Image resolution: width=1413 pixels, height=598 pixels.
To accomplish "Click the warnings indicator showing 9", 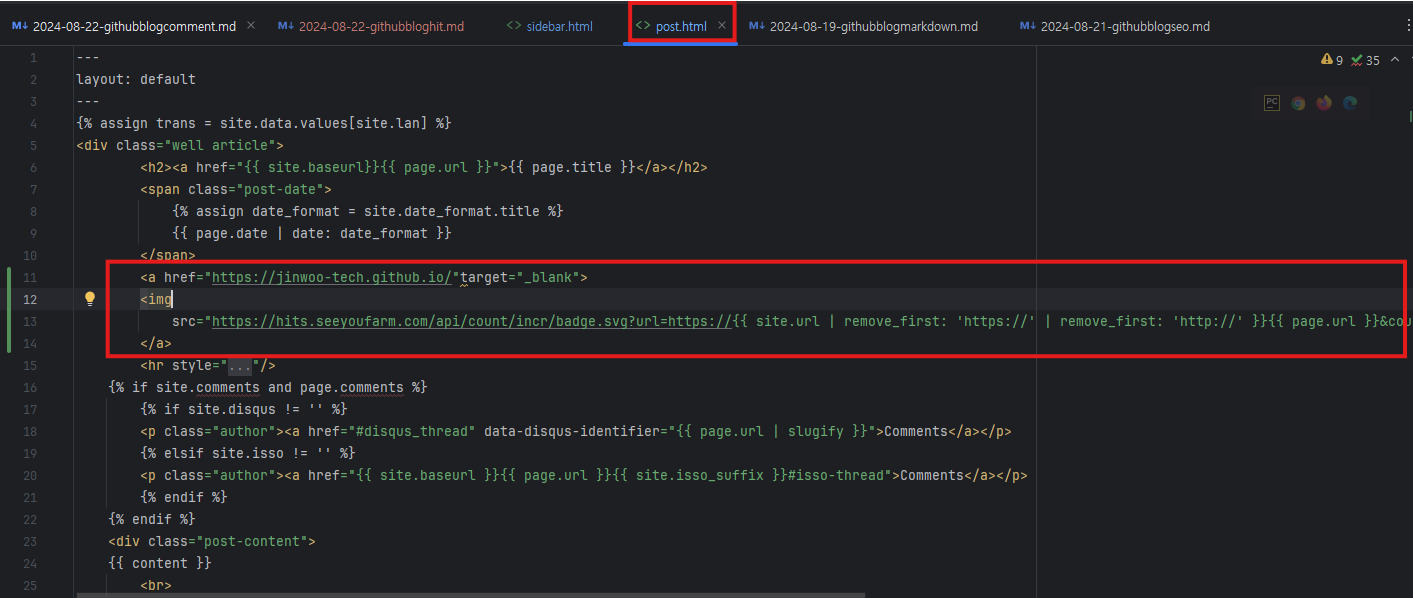I will point(1332,60).
